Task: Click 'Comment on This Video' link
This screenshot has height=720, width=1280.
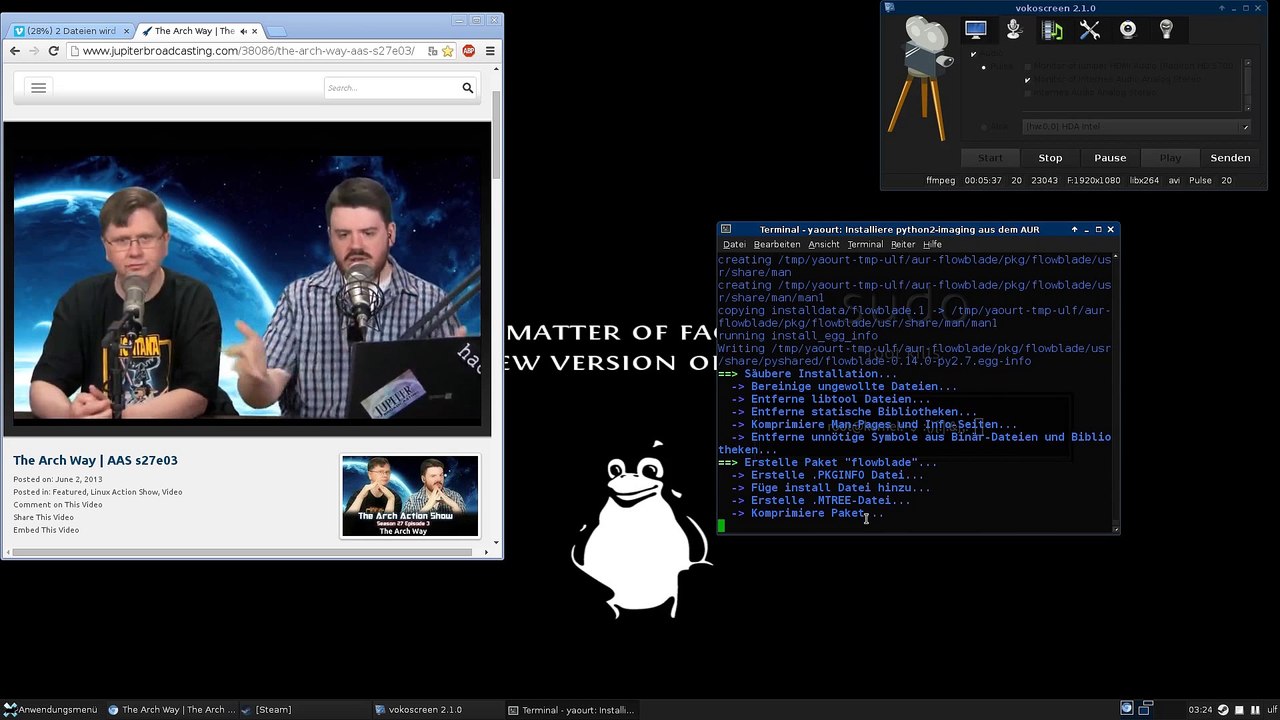Action: [57, 505]
